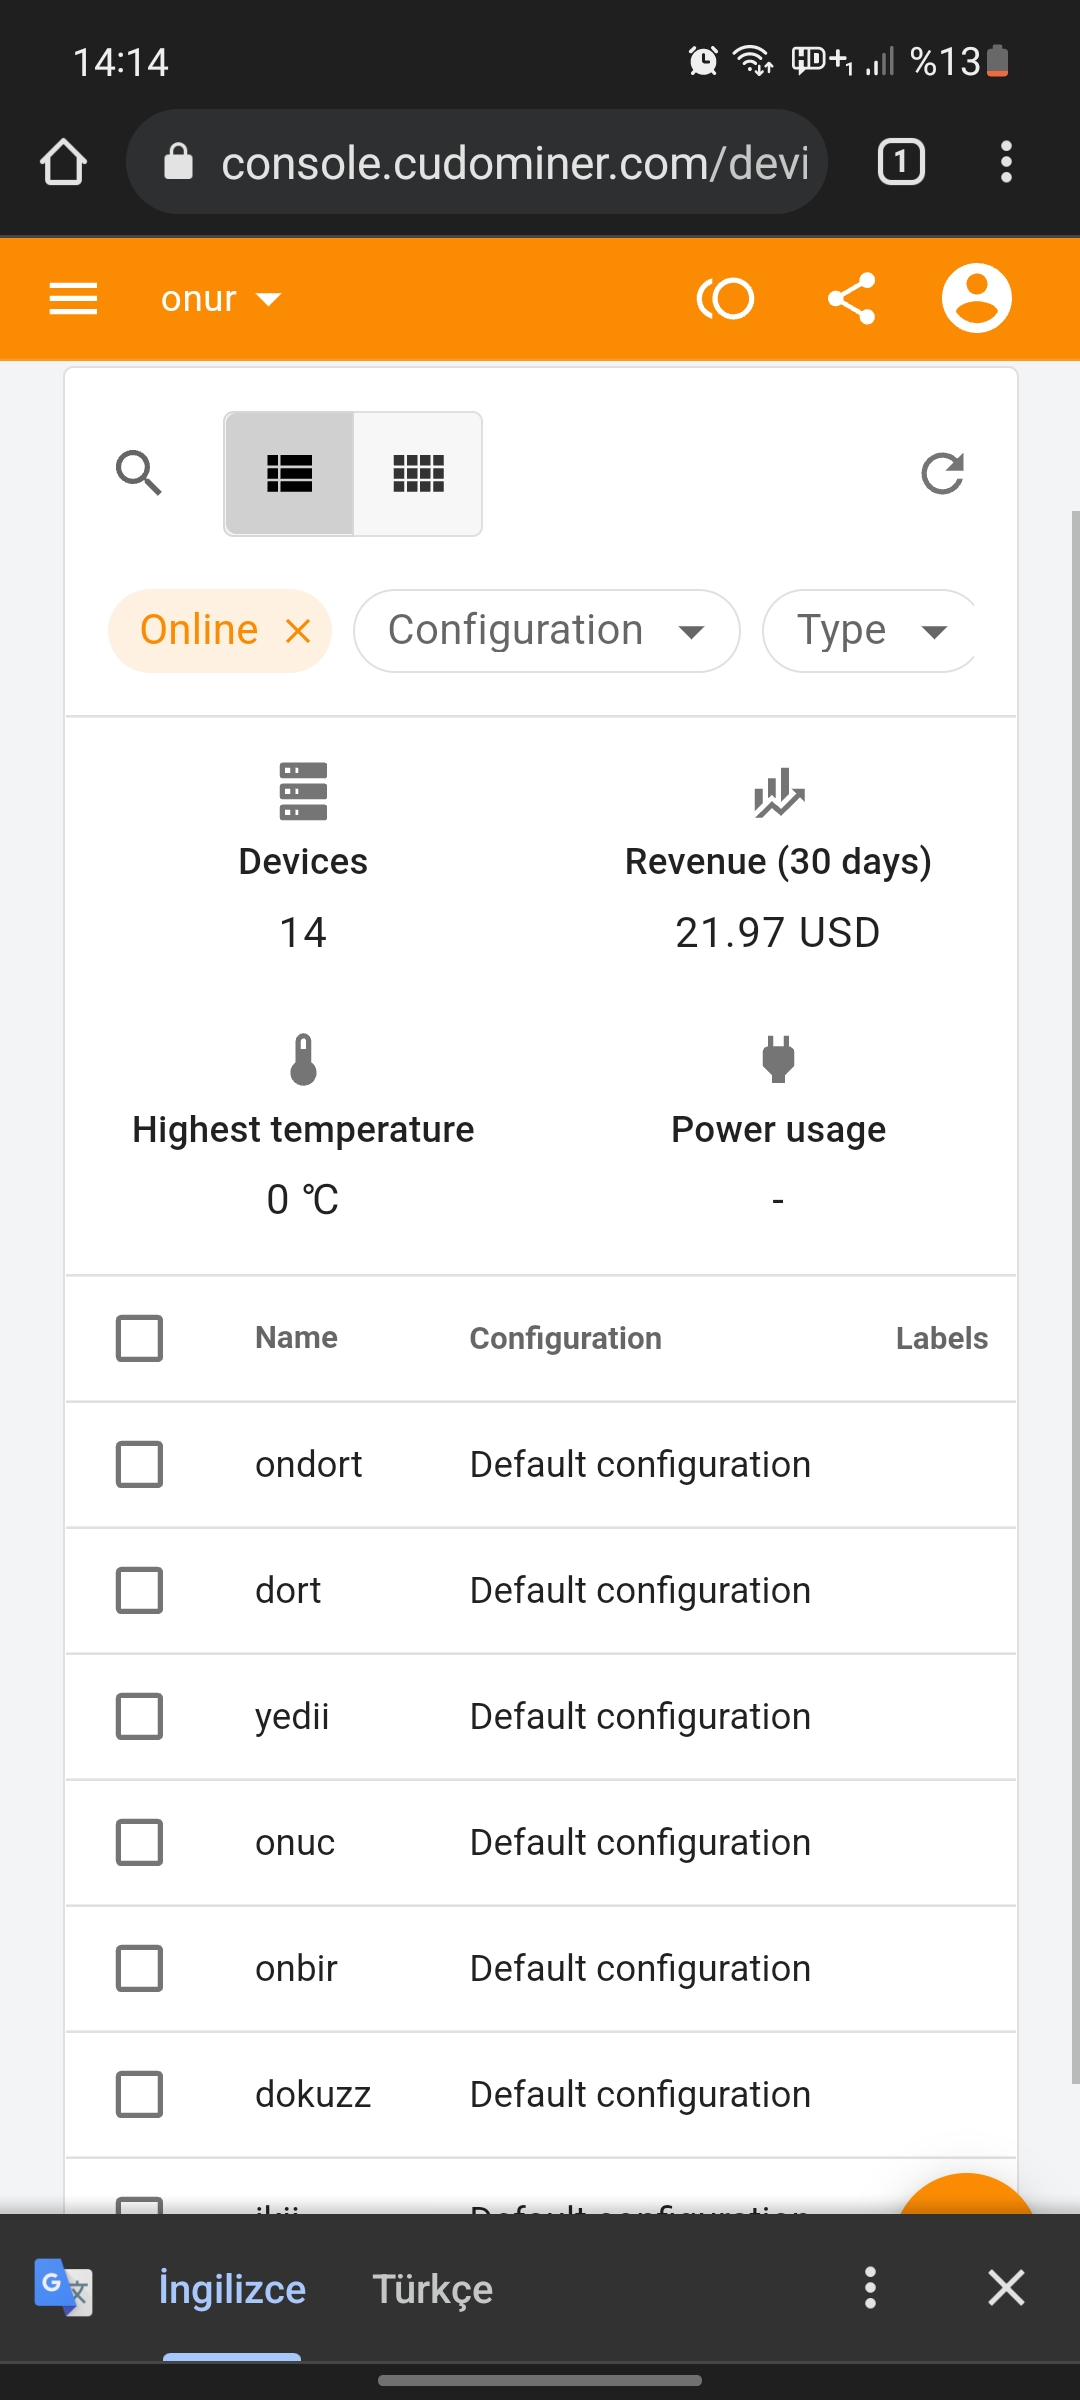Open the user account profile icon
The height and width of the screenshot is (2400, 1080).
coord(977,298)
